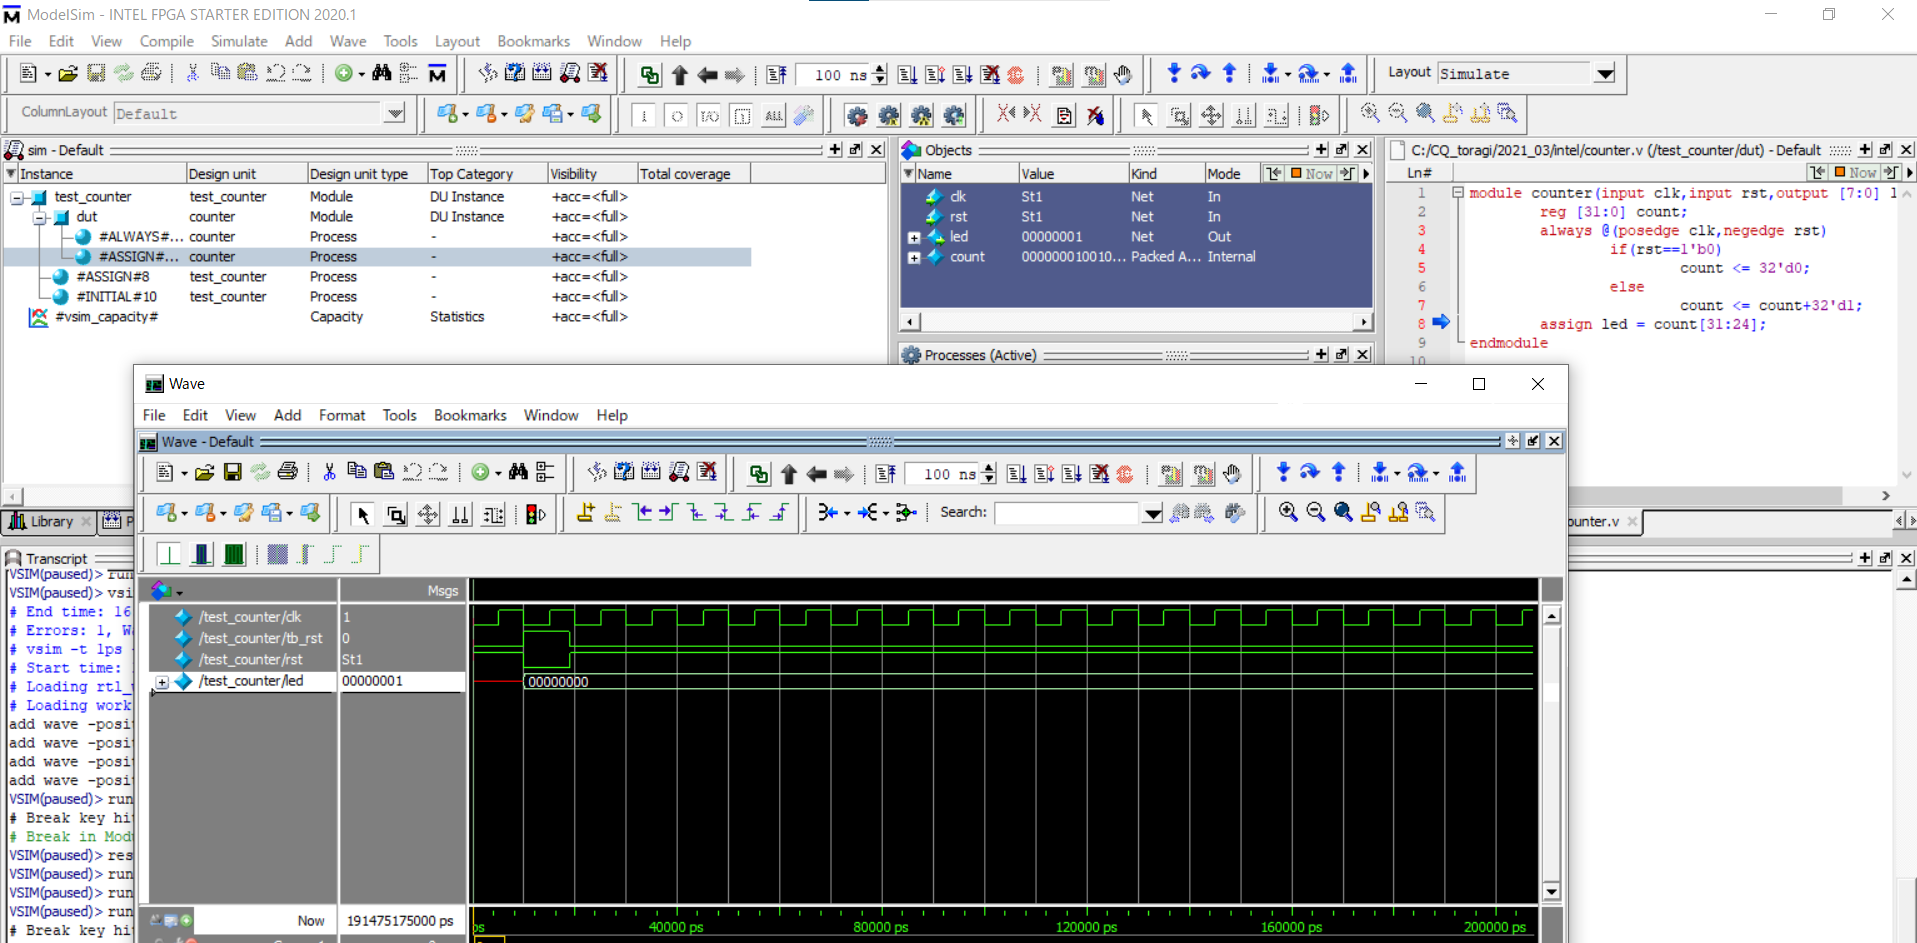Collapse the test_counter tree node
The width and height of the screenshot is (1917, 943).
click(17, 198)
